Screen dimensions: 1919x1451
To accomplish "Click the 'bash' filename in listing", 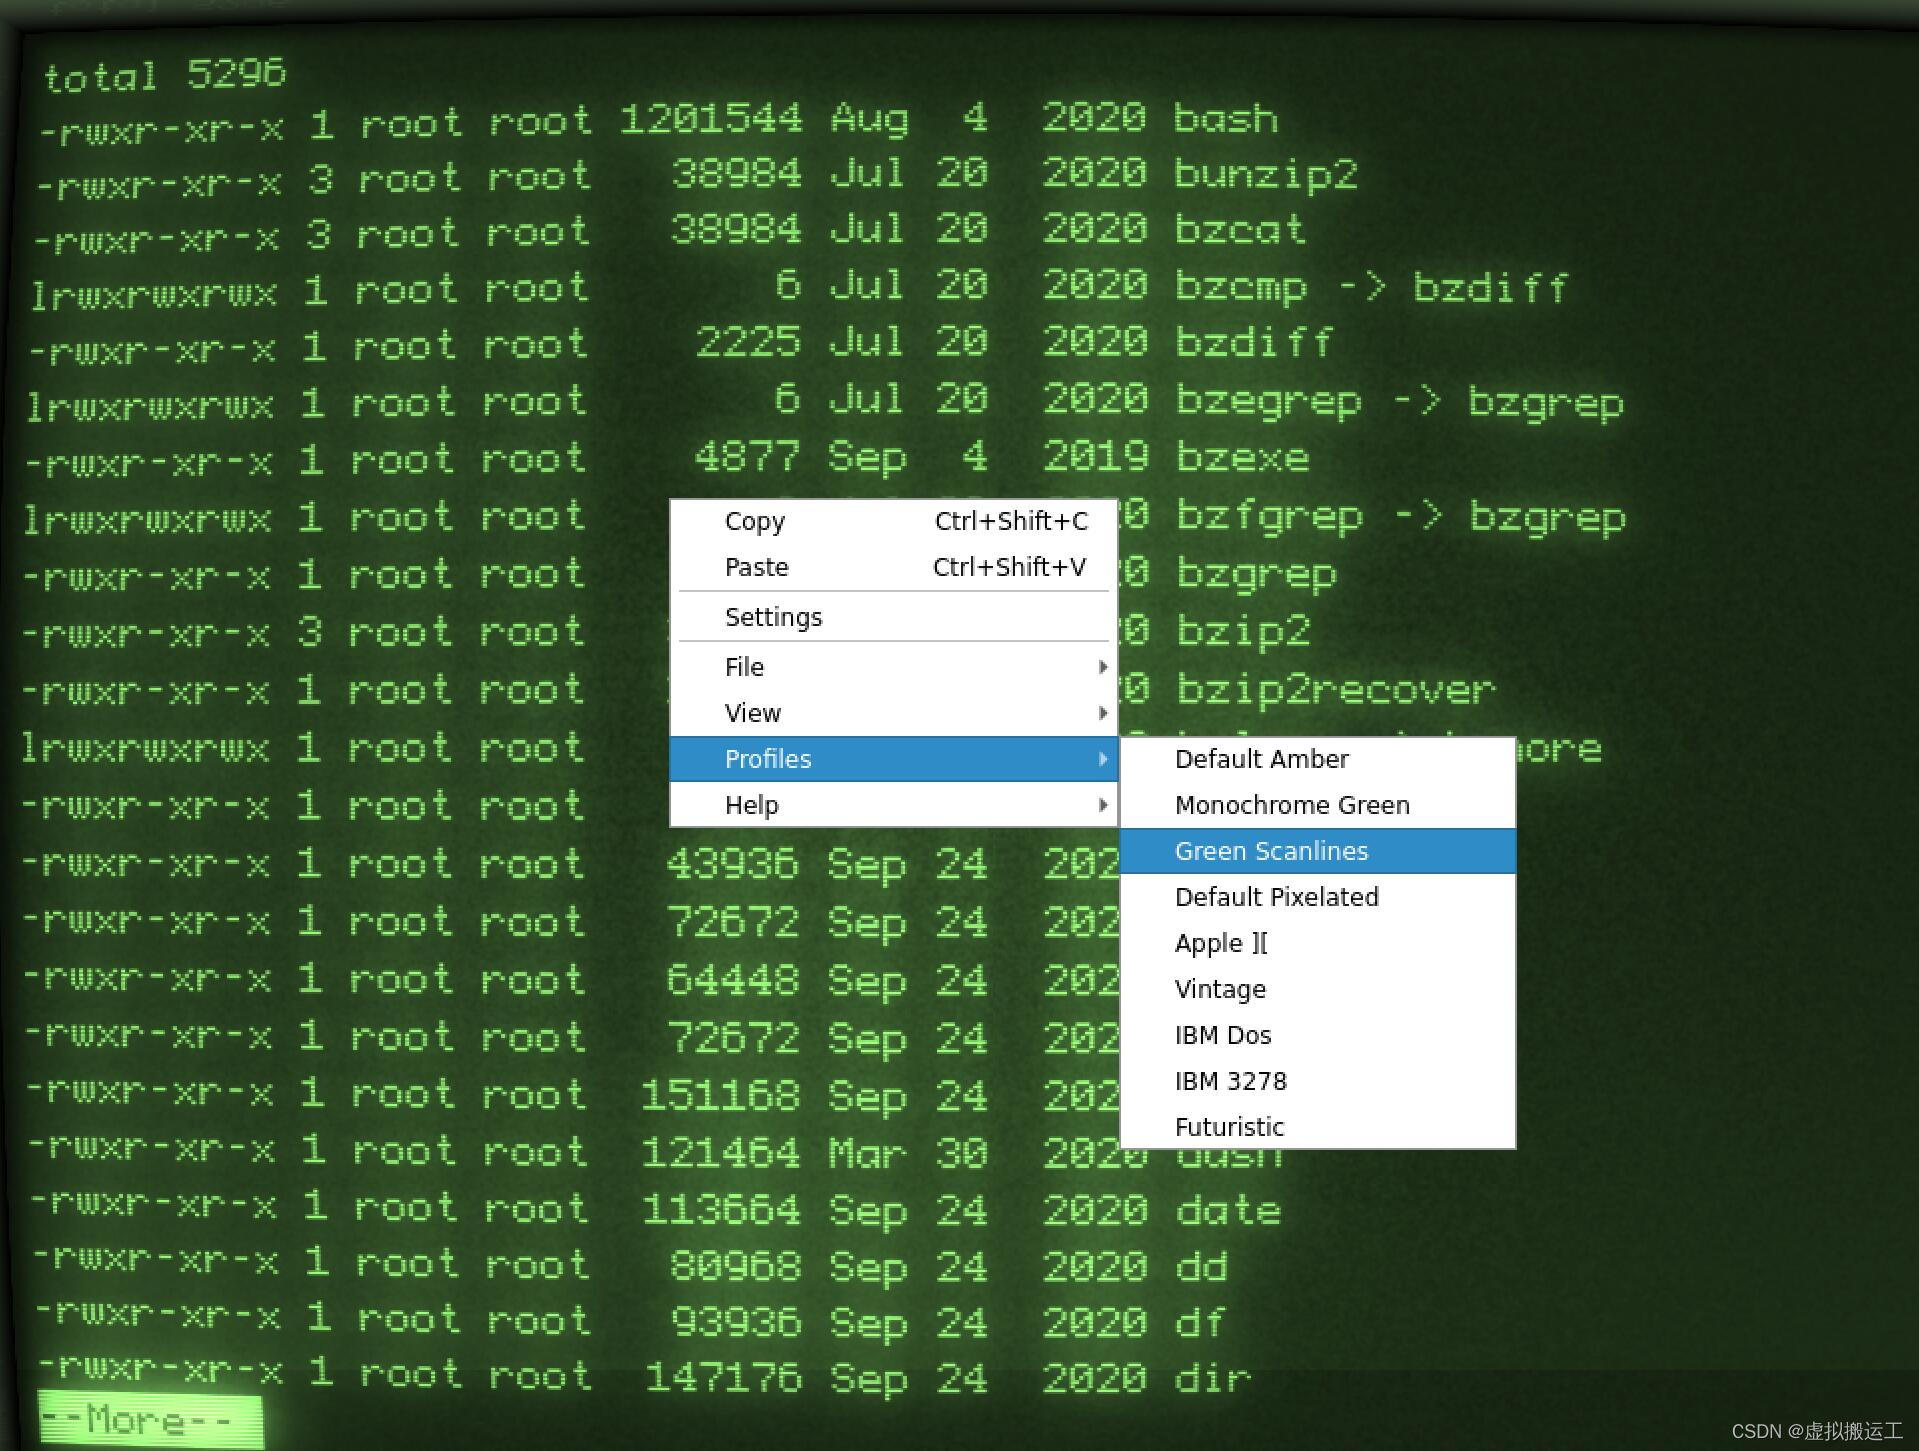I will coord(1226,119).
